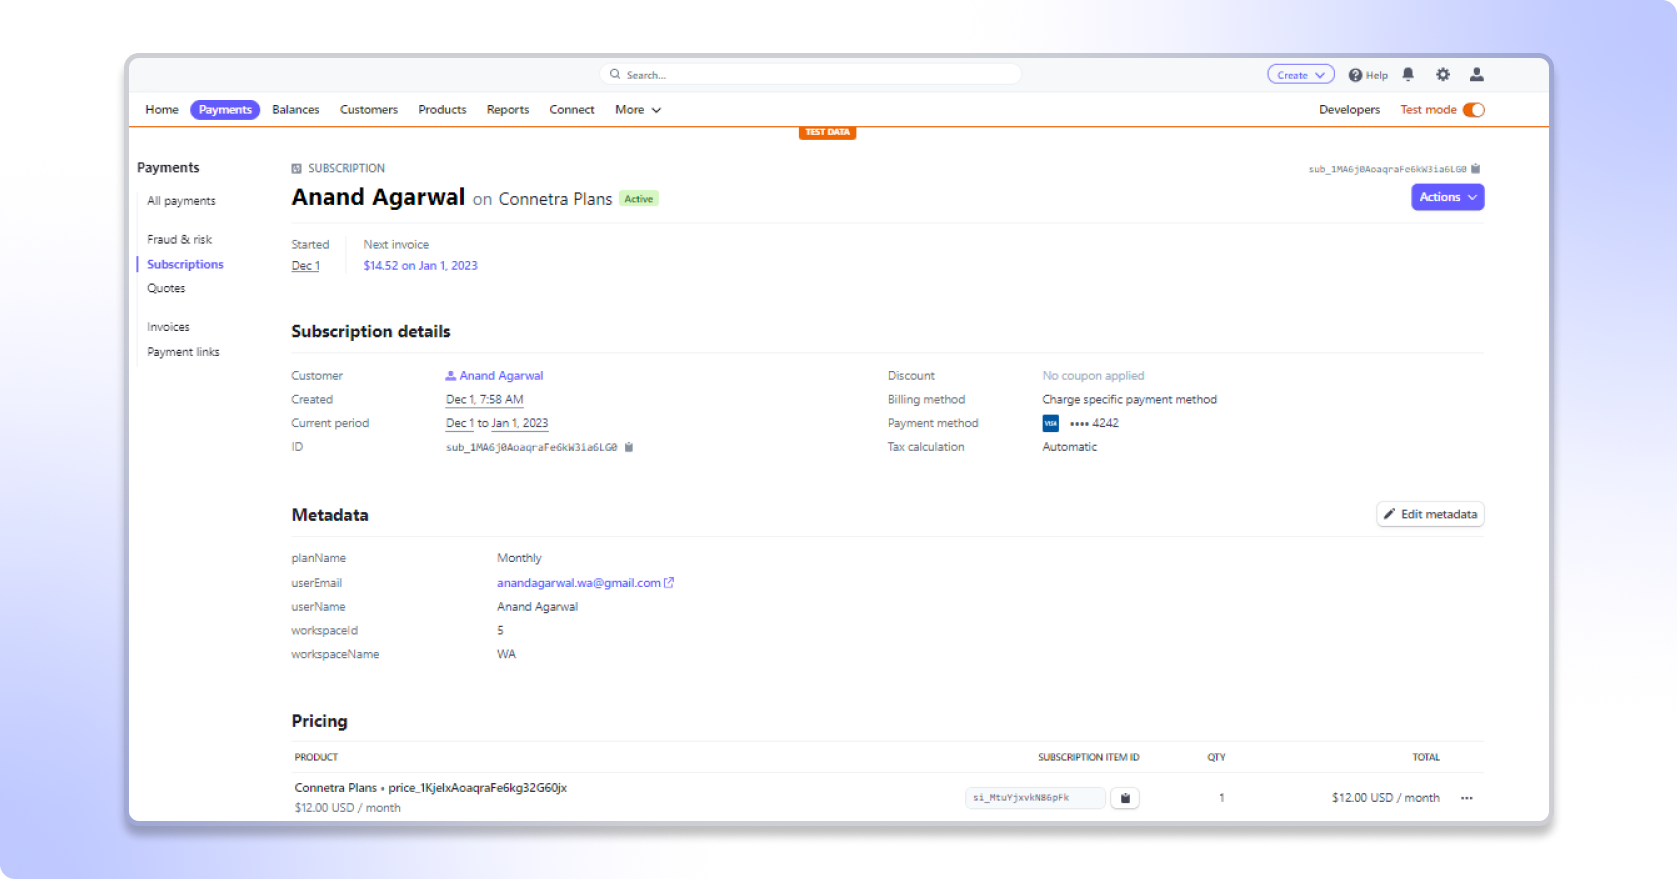Select Invoices in the sidebar
This screenshot has height=879, width=1677.
pyautogui.click(x=168, y=327)
